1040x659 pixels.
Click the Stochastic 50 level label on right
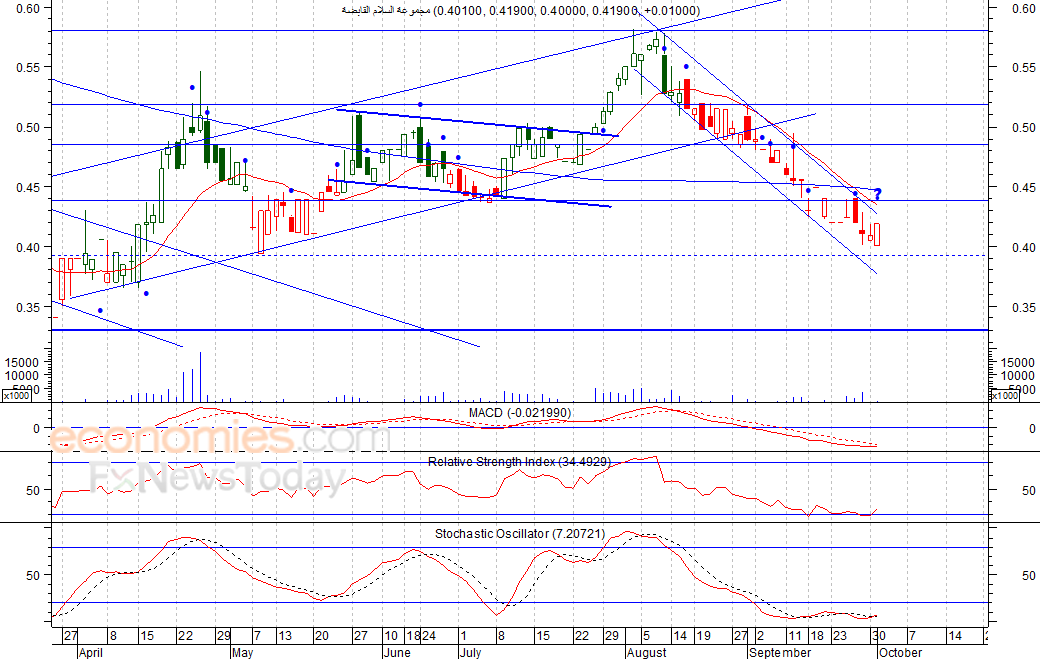(x=1028, y=575)
